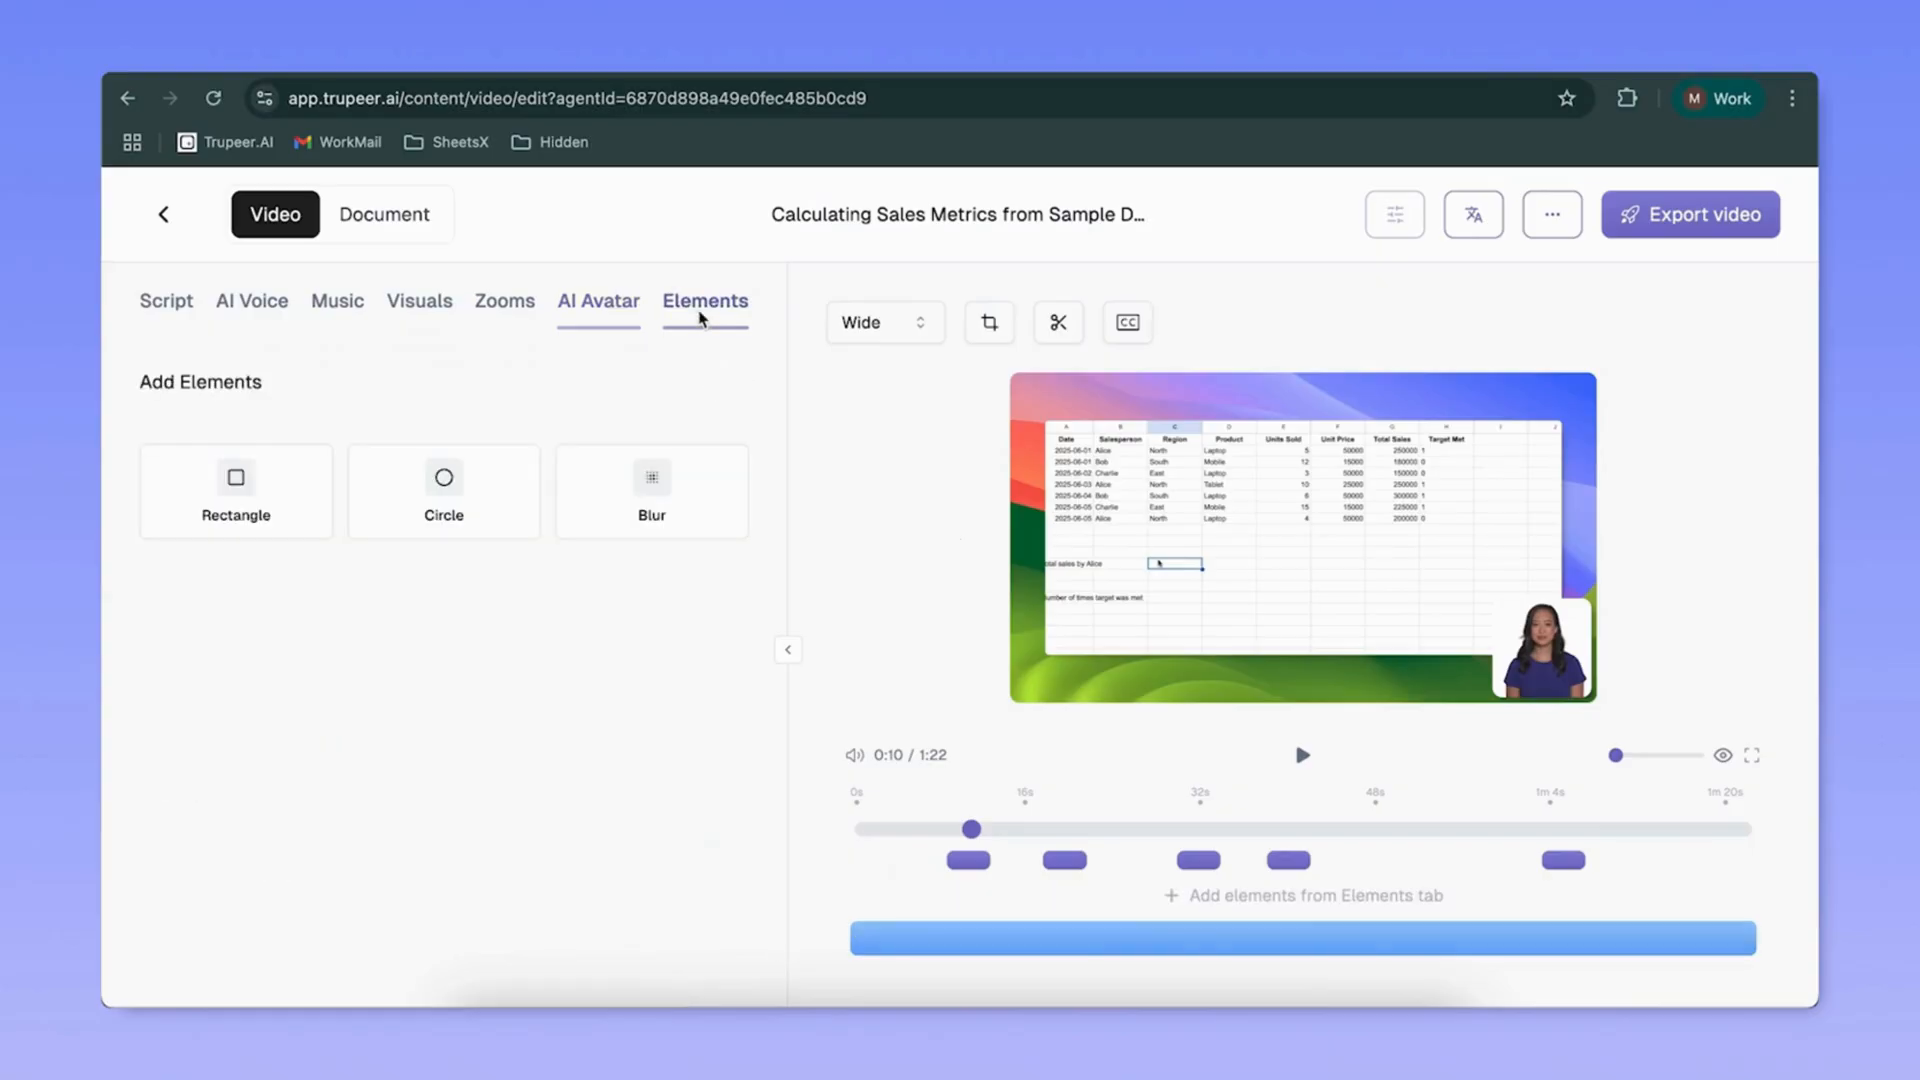This screenshot has height=1080, width=1920.
Task: Switch to the Elements tab
Action: coord(705,301)
